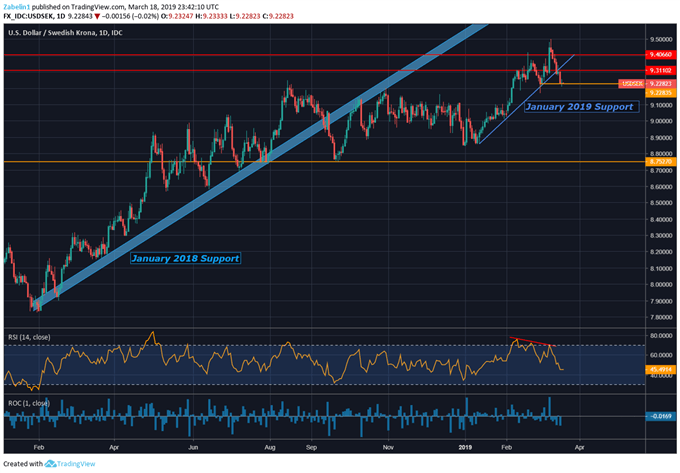This screenshot has width=680, height=473.
Task: Click the 2019 year label on the time axis
Action: (465, 447)
